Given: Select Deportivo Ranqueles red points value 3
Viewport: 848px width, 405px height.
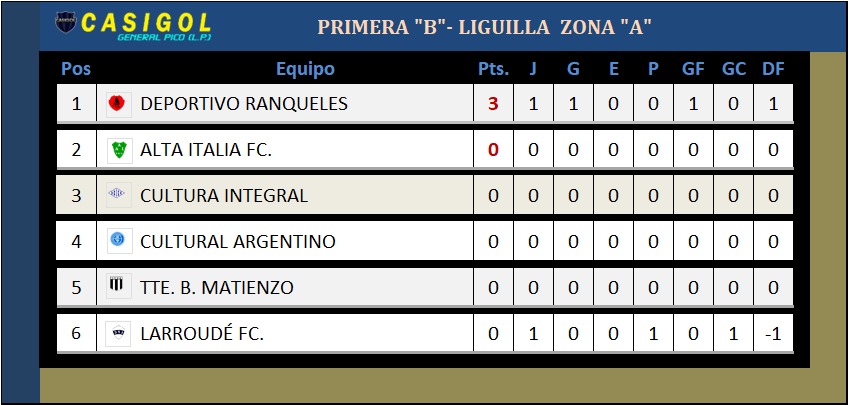Looking at the screenshot, I should click(493, 104).
